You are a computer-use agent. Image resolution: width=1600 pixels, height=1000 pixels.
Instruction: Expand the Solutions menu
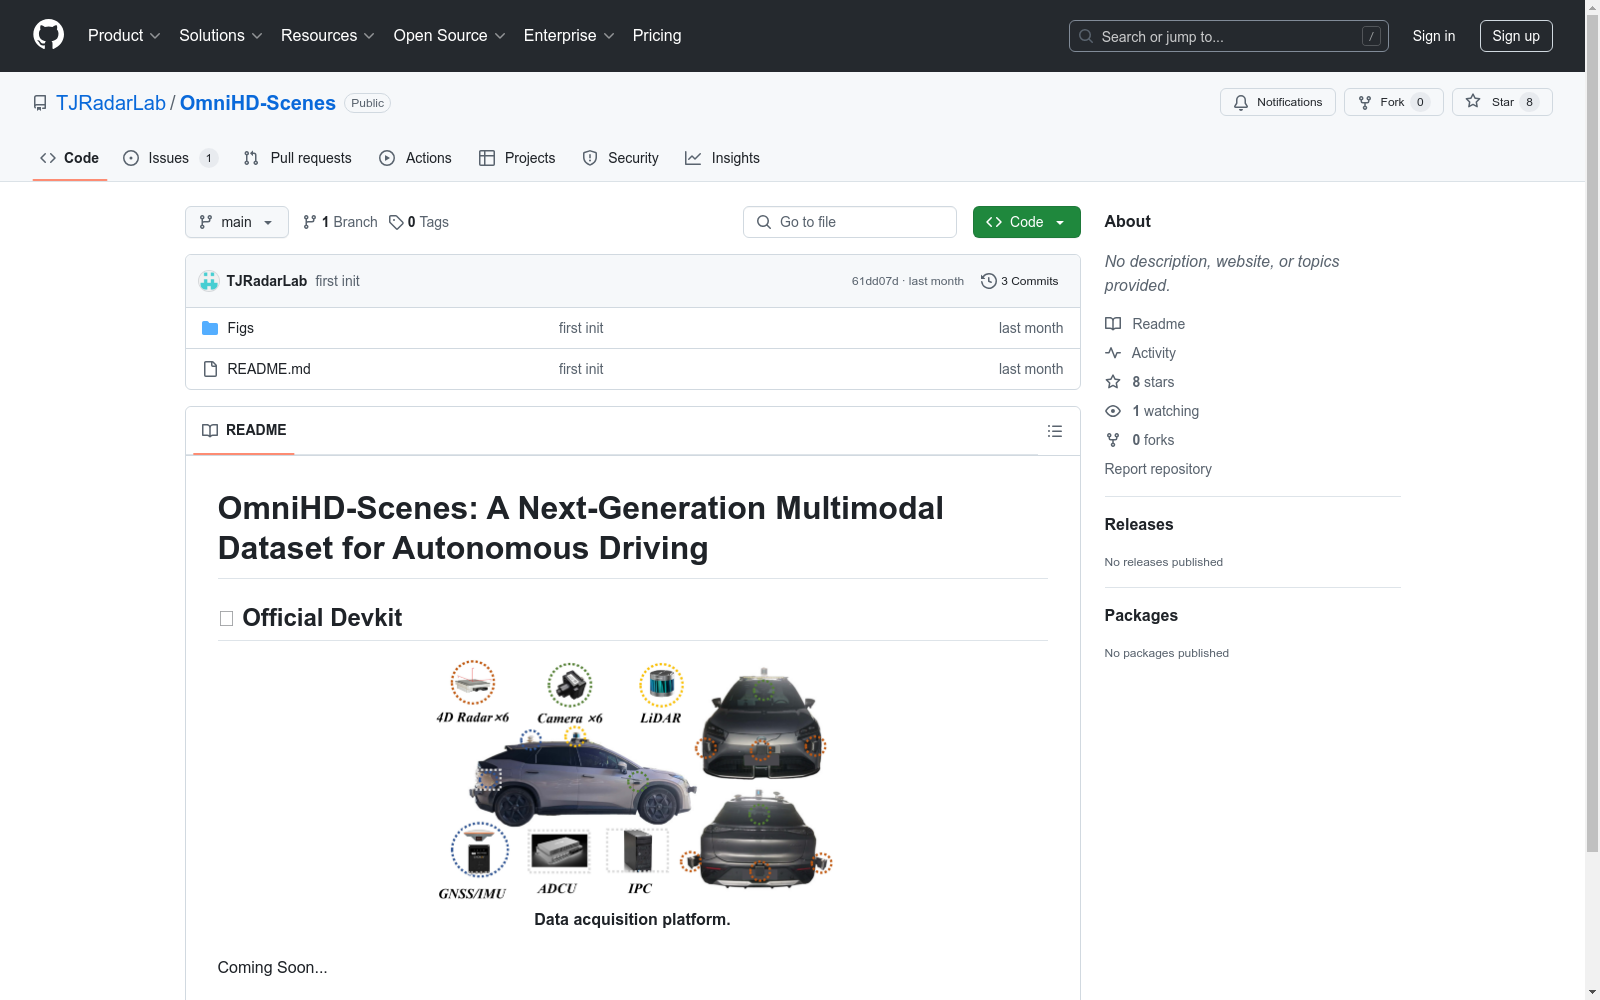click(x=221, y=36)
